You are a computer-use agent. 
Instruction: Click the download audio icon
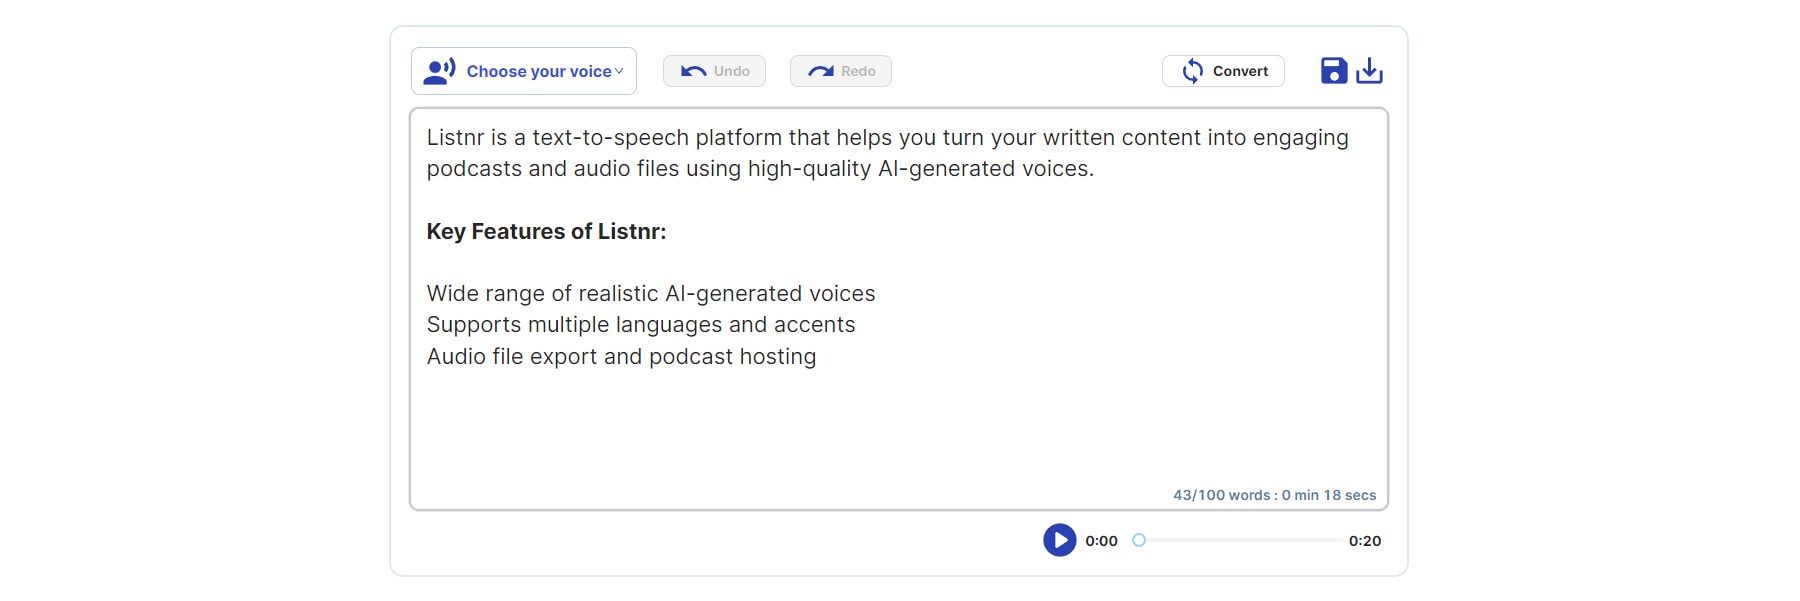tap(1369, 71)
